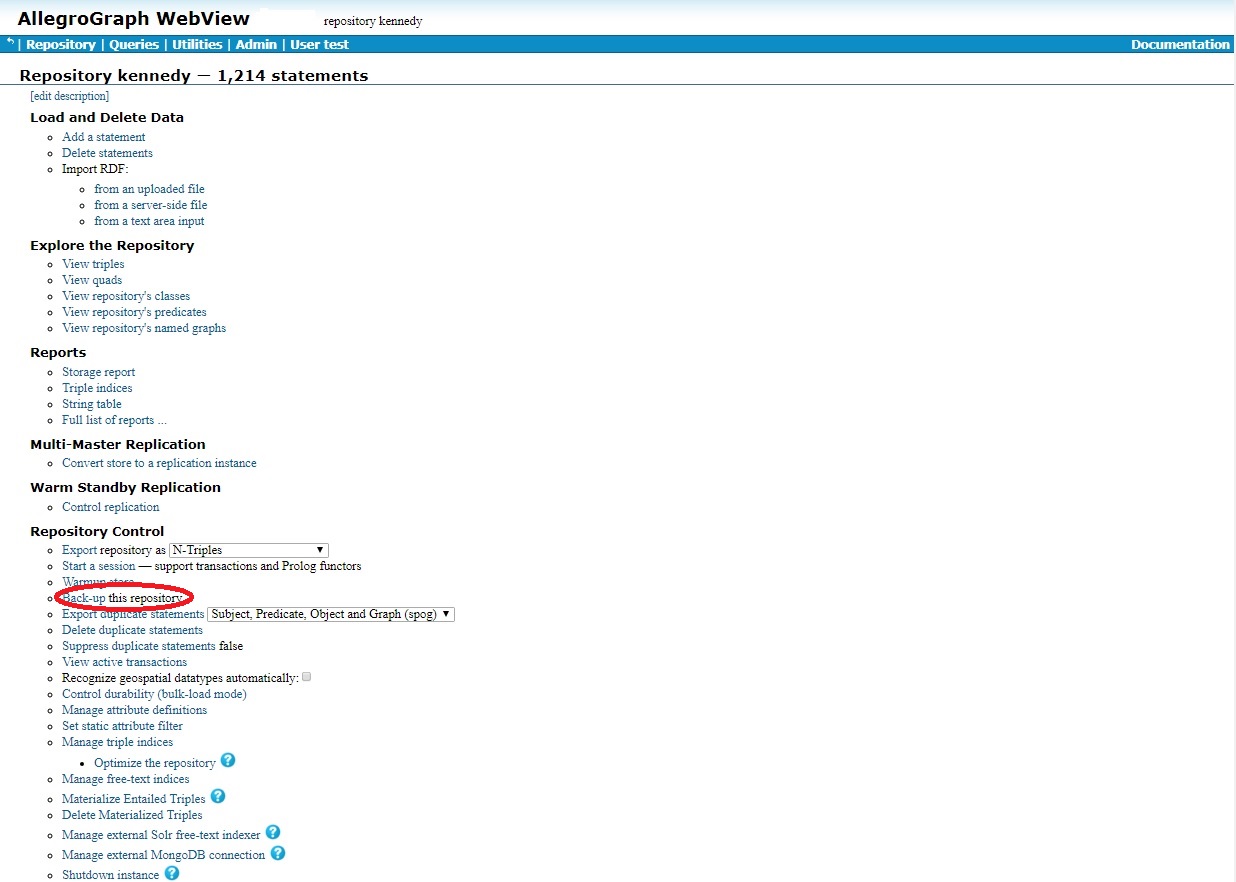Click the back arrow icon in navigation bar

pos(10,43)
